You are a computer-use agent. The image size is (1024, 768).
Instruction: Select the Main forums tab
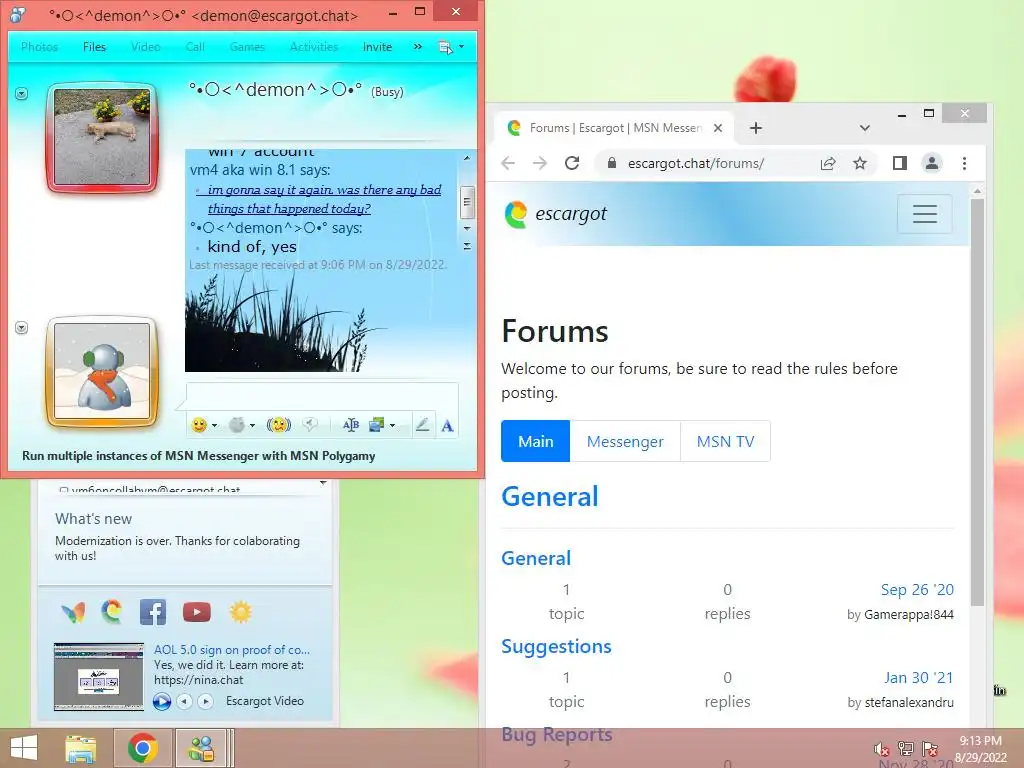(x=536, y=441)
